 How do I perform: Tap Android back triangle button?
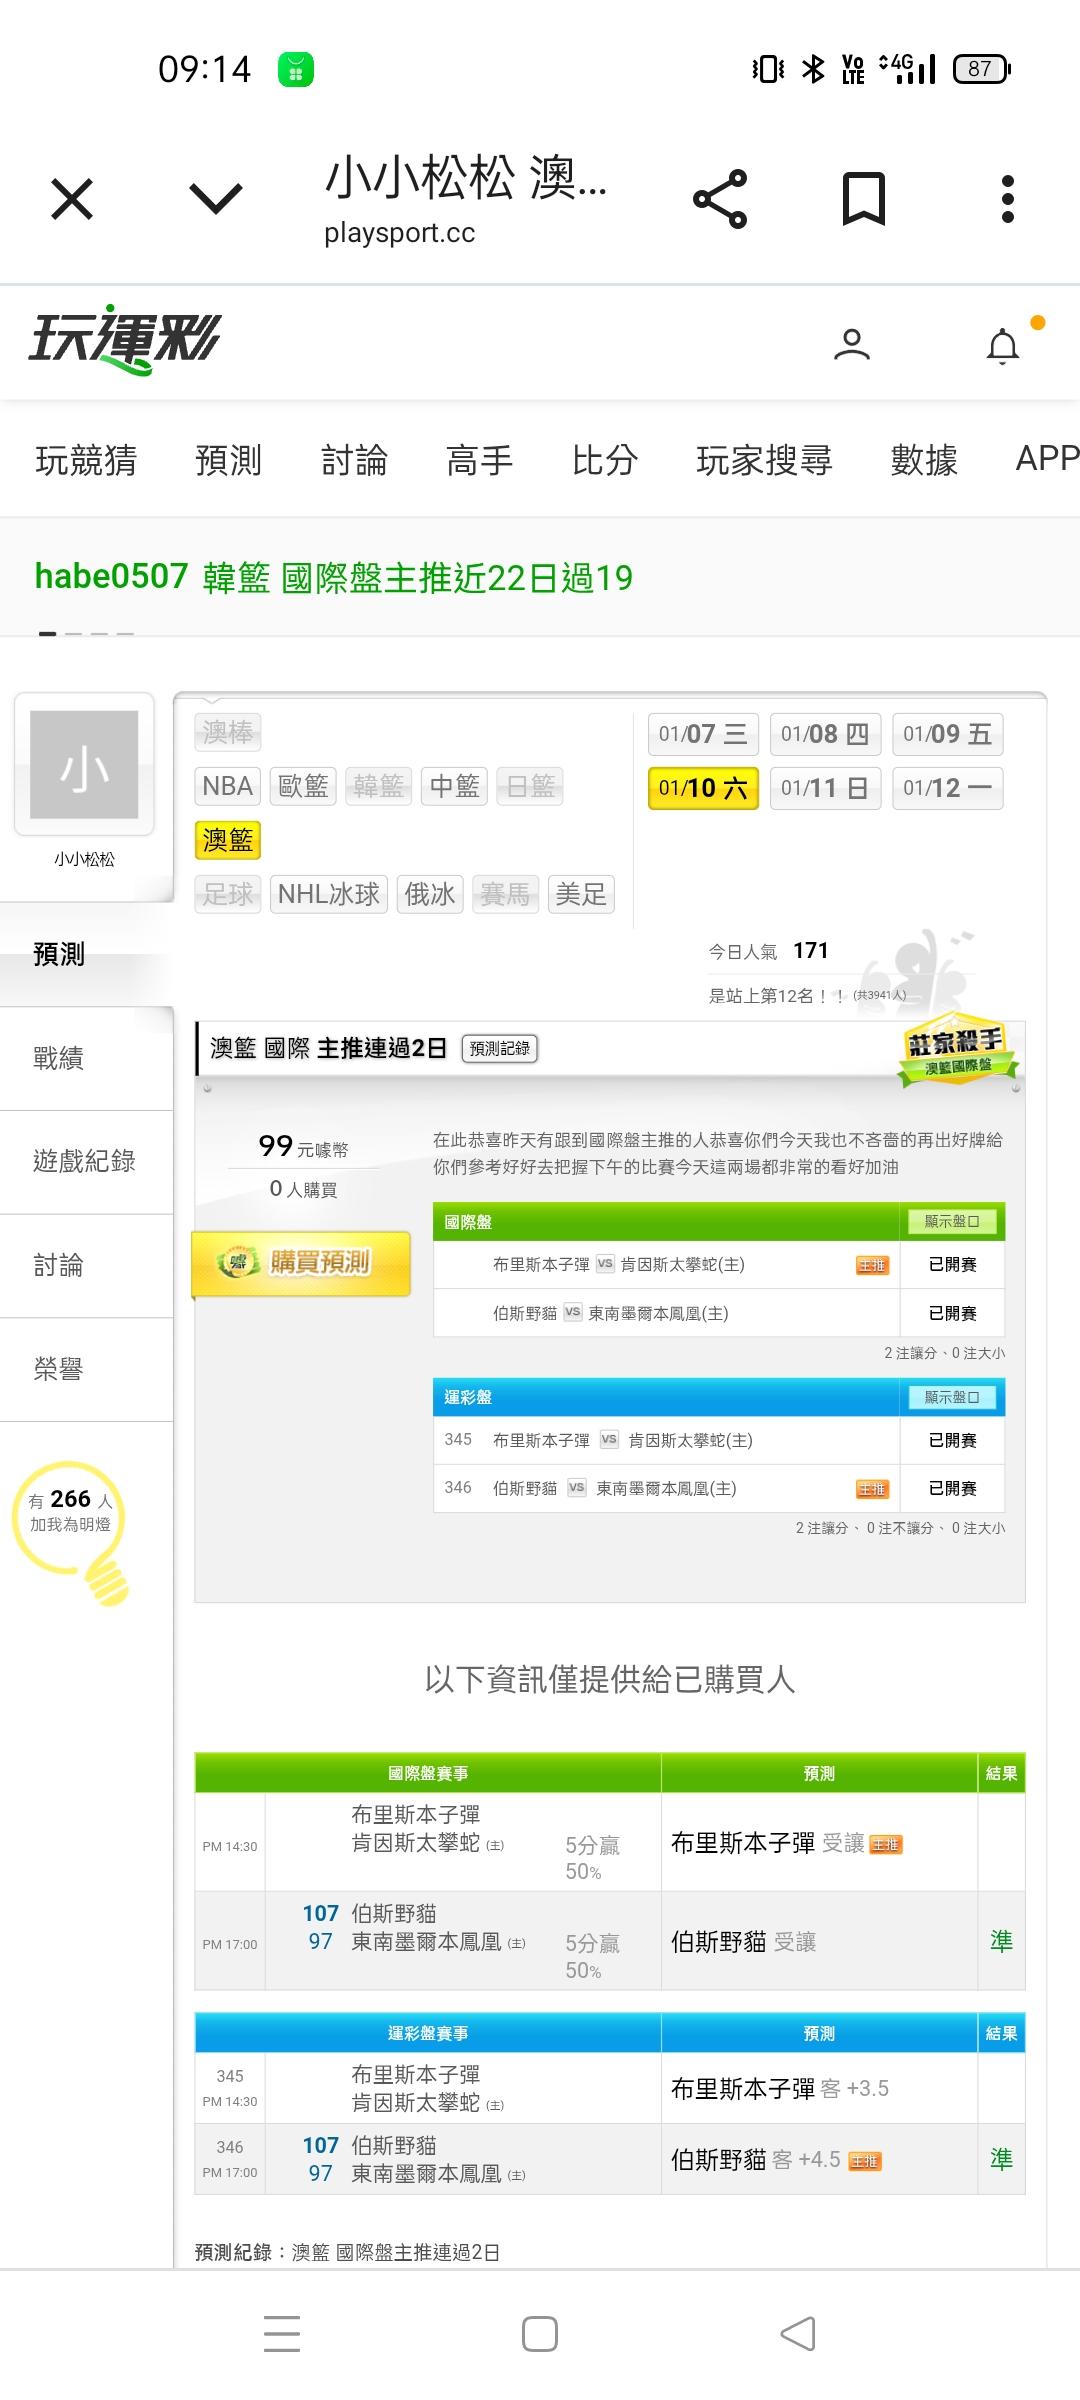(x=798, y=2334)
